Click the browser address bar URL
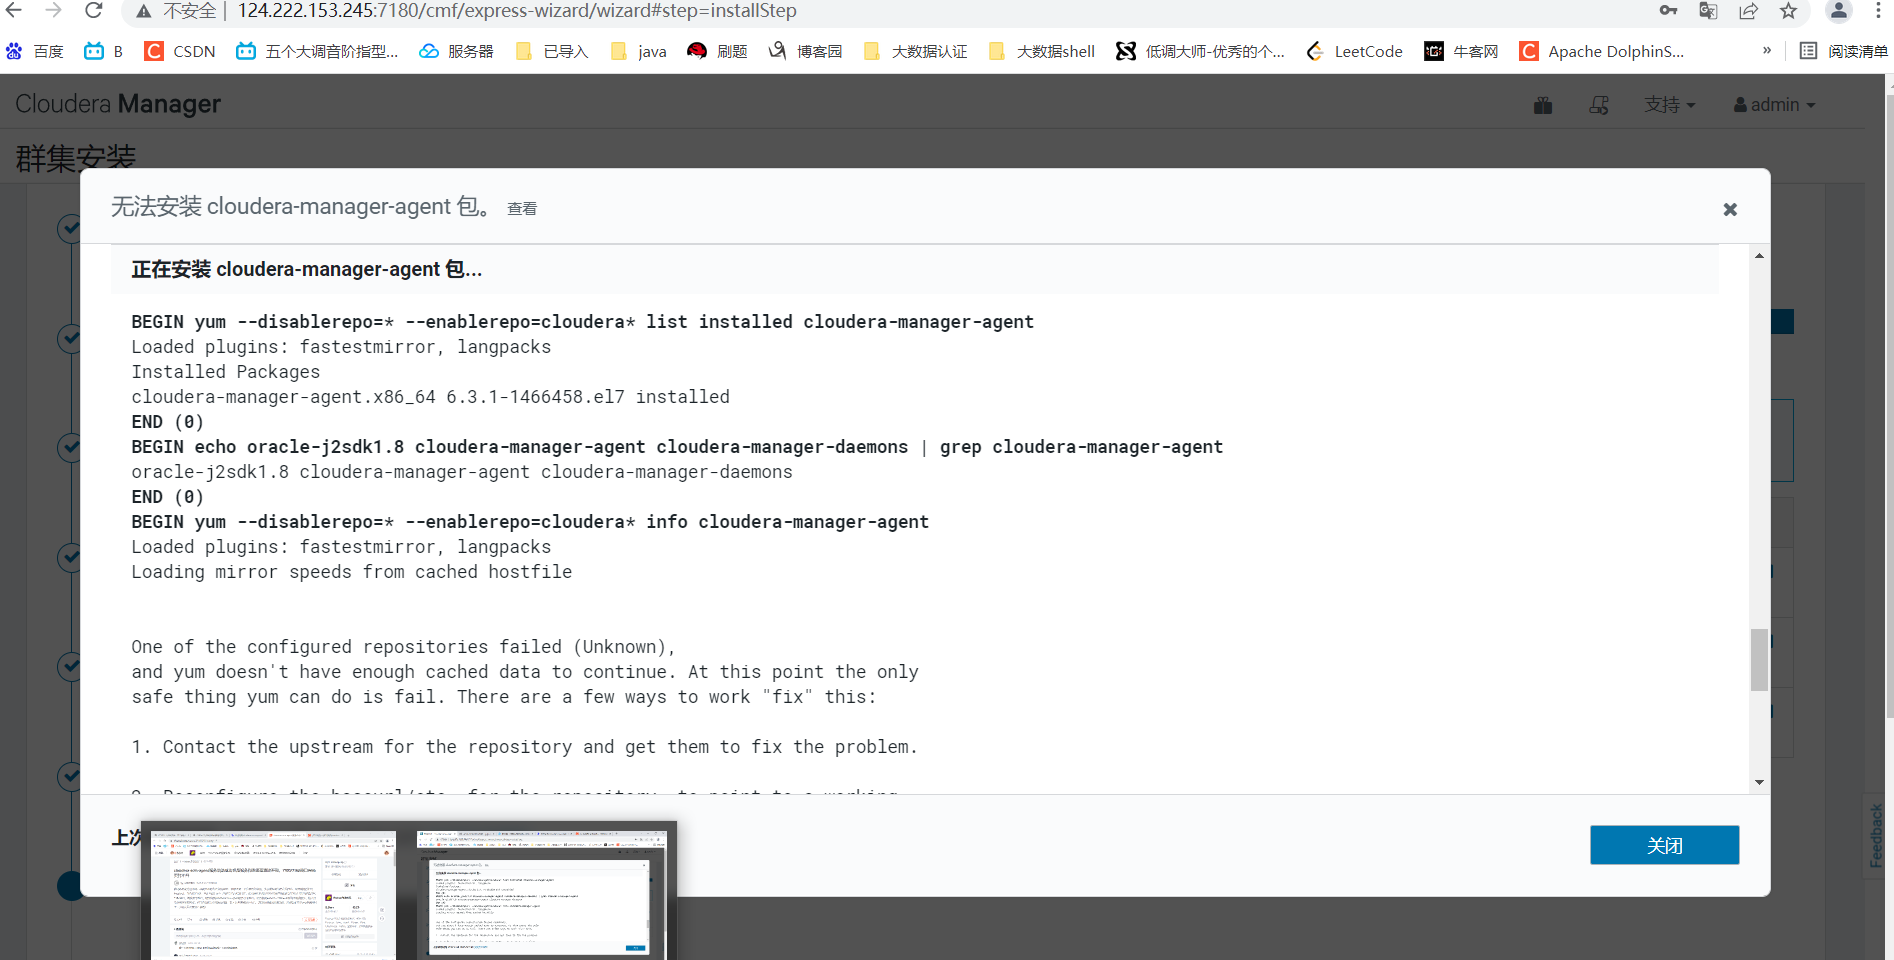The height and width of the screenshot is (960, 1894). coord(517,11)
